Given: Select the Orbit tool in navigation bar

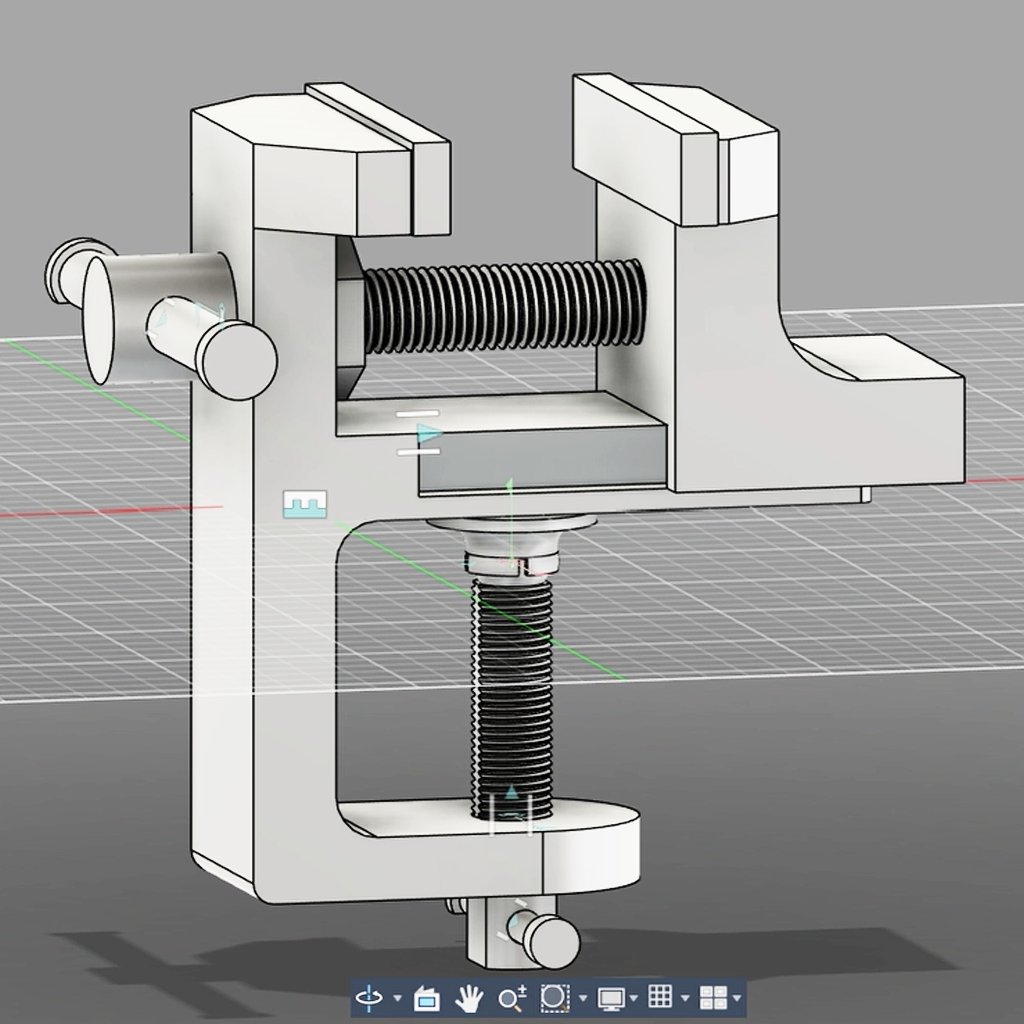Looking at the screenshot, I should [x=369, y=997].
